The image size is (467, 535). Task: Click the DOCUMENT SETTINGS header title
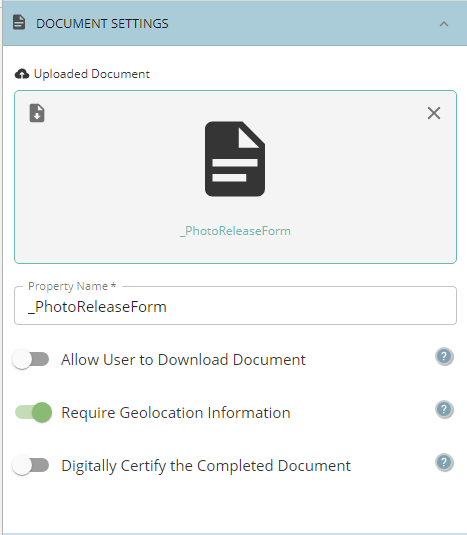pyautogui.click(x=102, y=24)
